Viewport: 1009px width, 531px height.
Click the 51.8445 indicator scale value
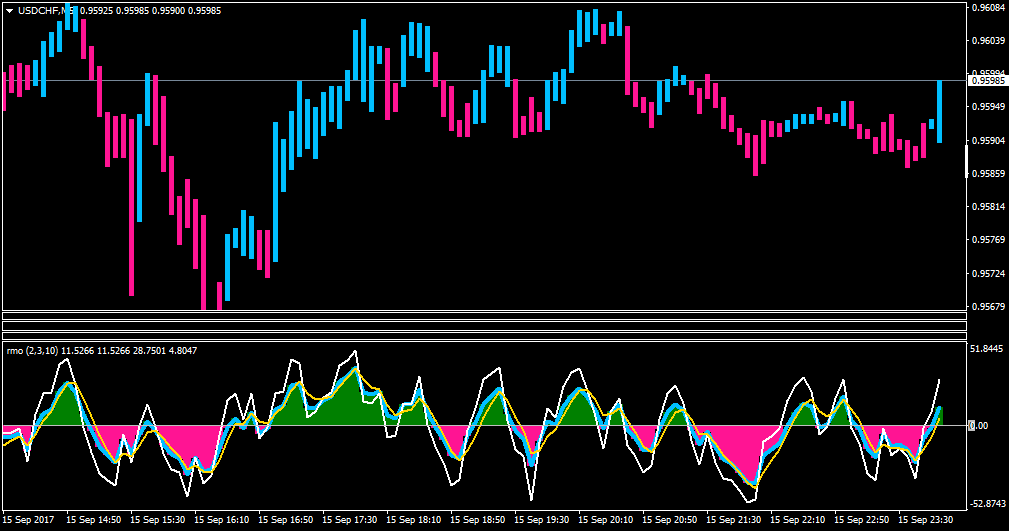point(987,349)
